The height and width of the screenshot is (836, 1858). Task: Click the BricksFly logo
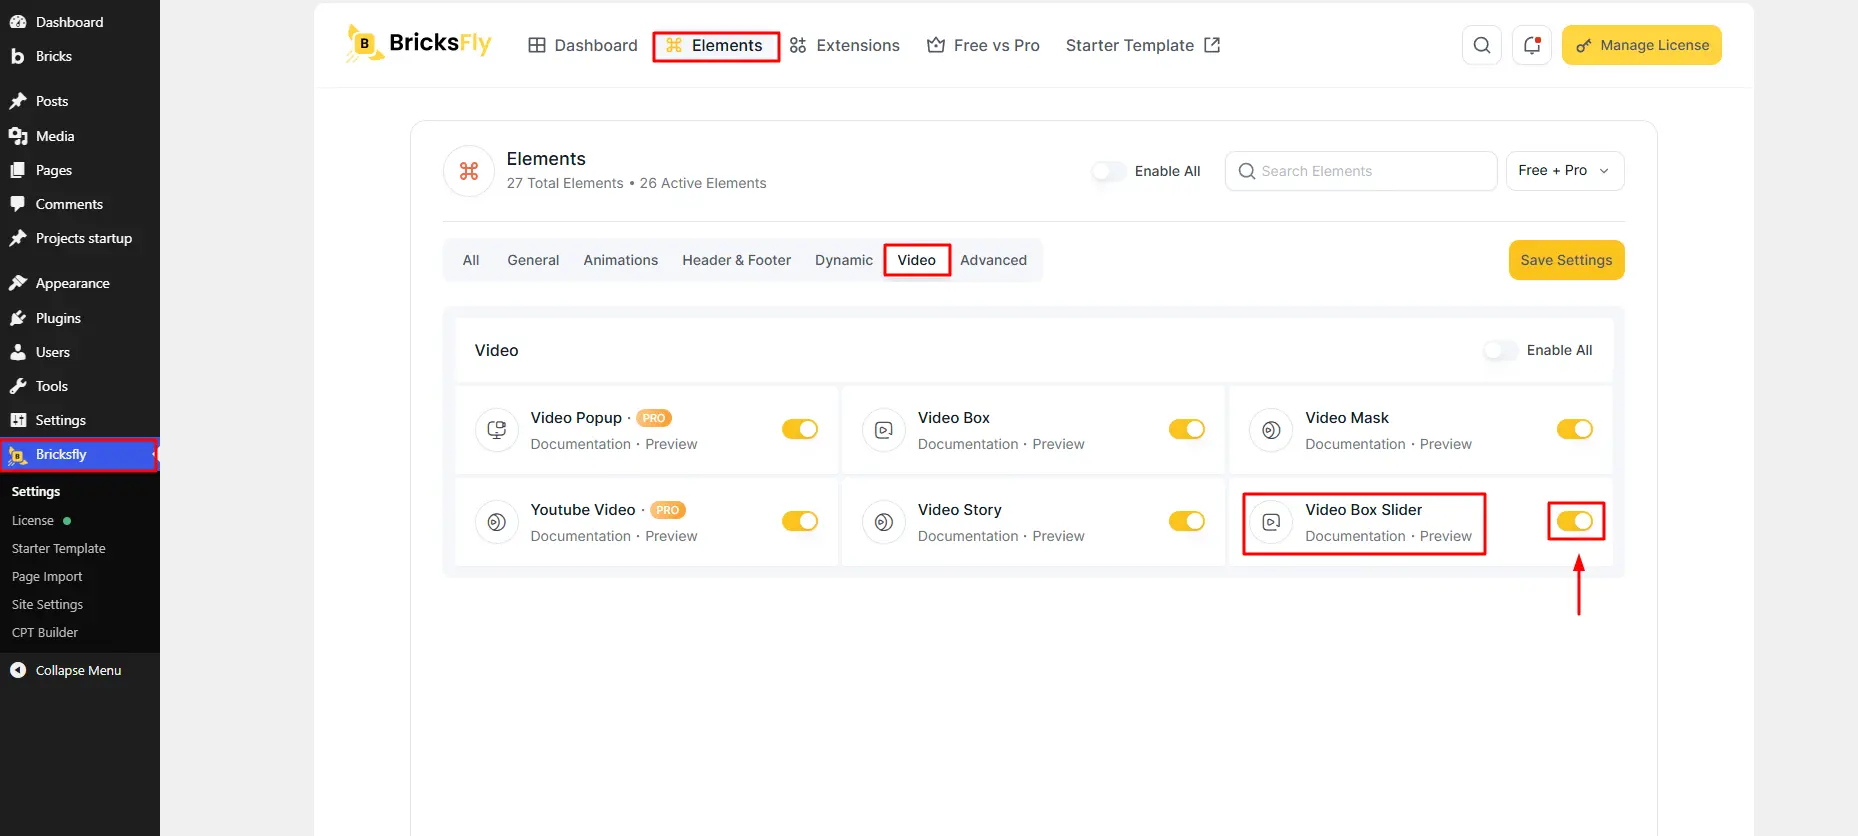click(418, 44)
